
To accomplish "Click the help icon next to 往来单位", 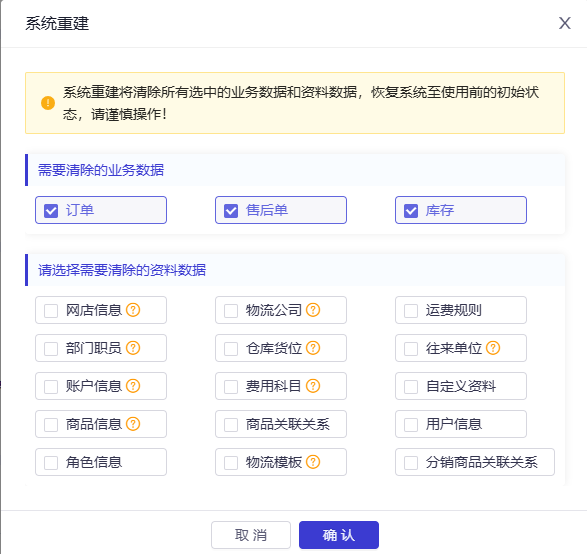I will (493, 348).
